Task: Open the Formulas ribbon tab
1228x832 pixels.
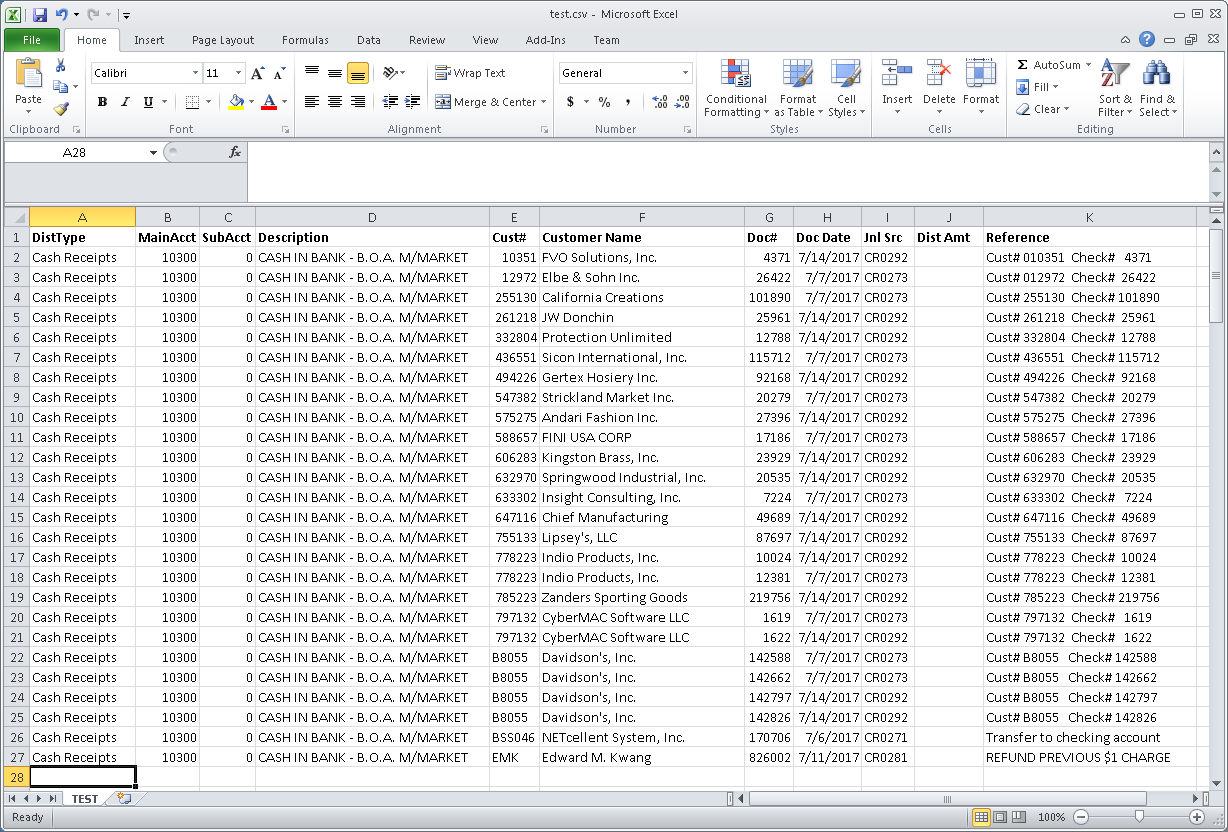Action: (x=305, y=40)
